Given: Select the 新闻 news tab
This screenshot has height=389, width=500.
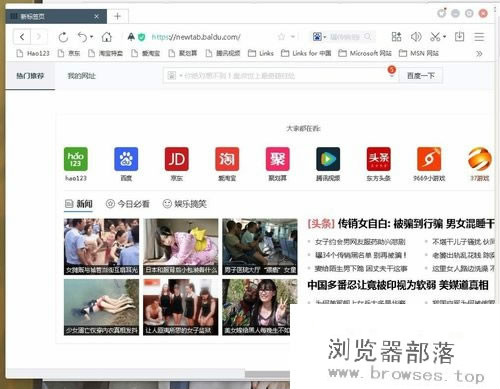Looking at the screenshot, I should click(79, 204).
